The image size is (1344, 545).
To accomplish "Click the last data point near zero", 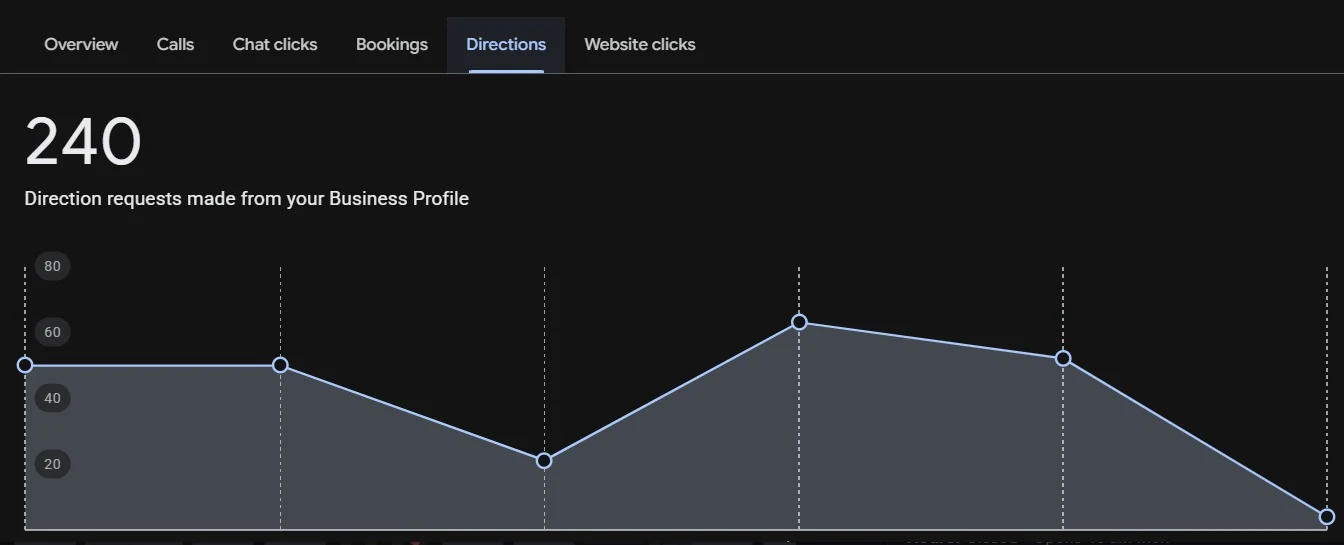I will pos(1327,517).
